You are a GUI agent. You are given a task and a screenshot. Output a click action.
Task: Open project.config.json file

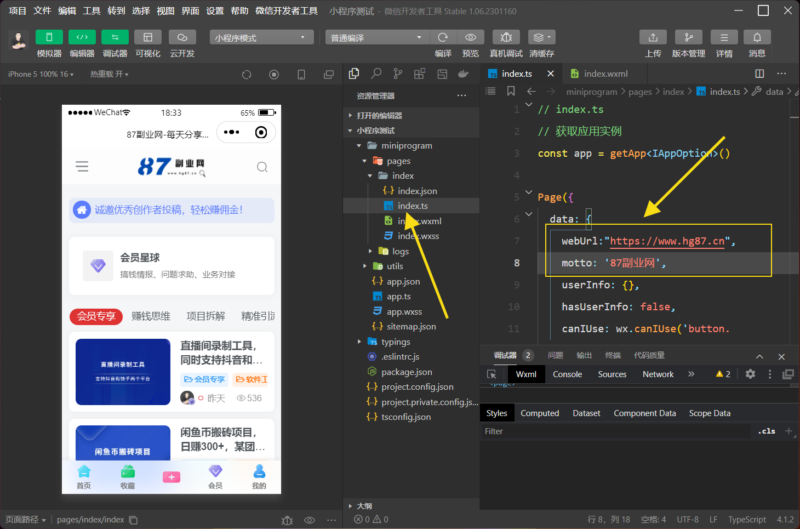pyautogui.click(x=417, y=387)
